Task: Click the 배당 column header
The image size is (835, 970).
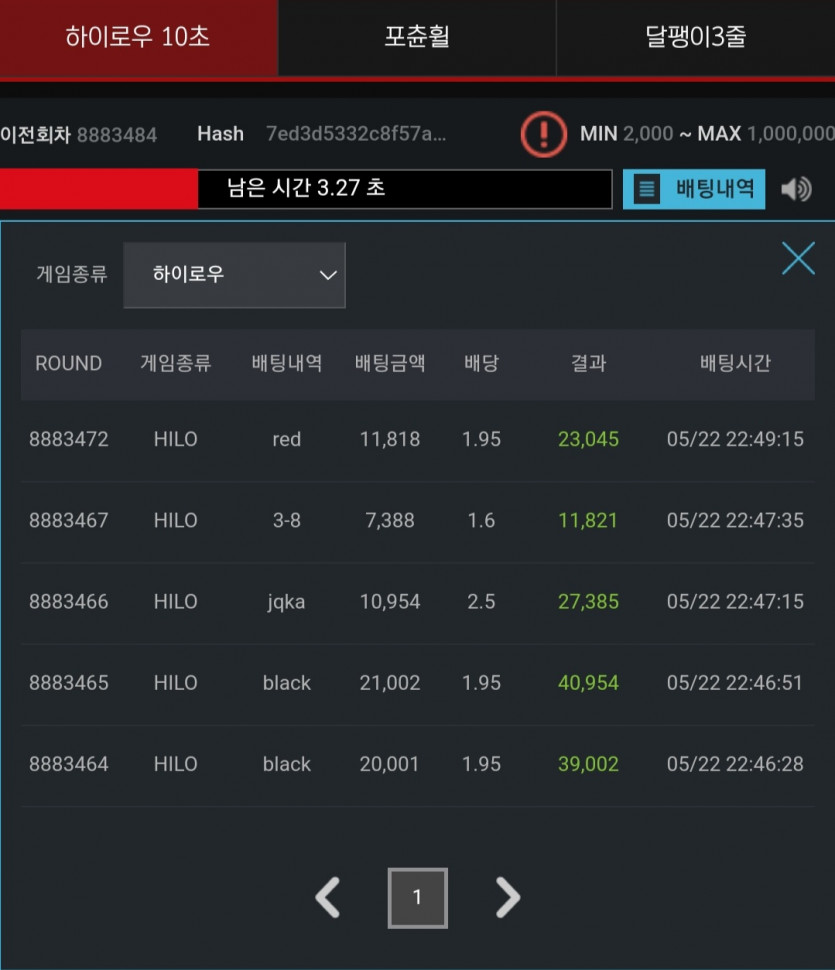Action: 481,363
